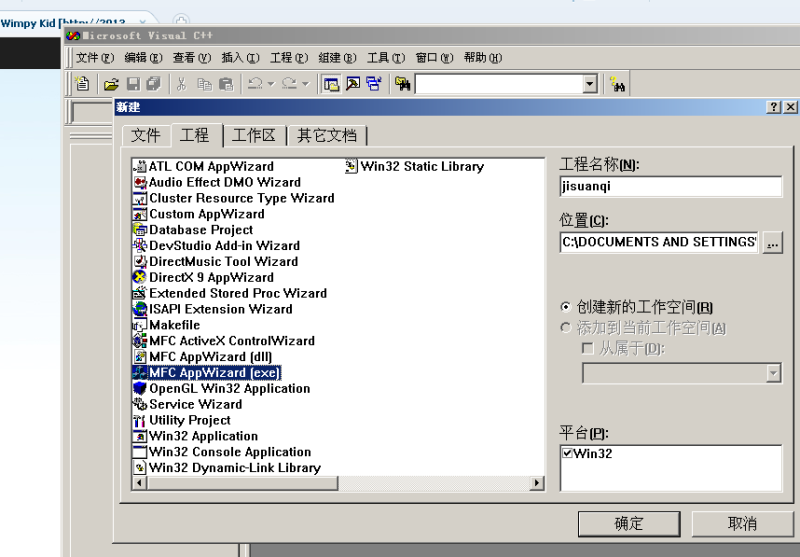Open the 工程(P) menu
Image resolution: width=800 pixels, height=557 pixels.
289,58
